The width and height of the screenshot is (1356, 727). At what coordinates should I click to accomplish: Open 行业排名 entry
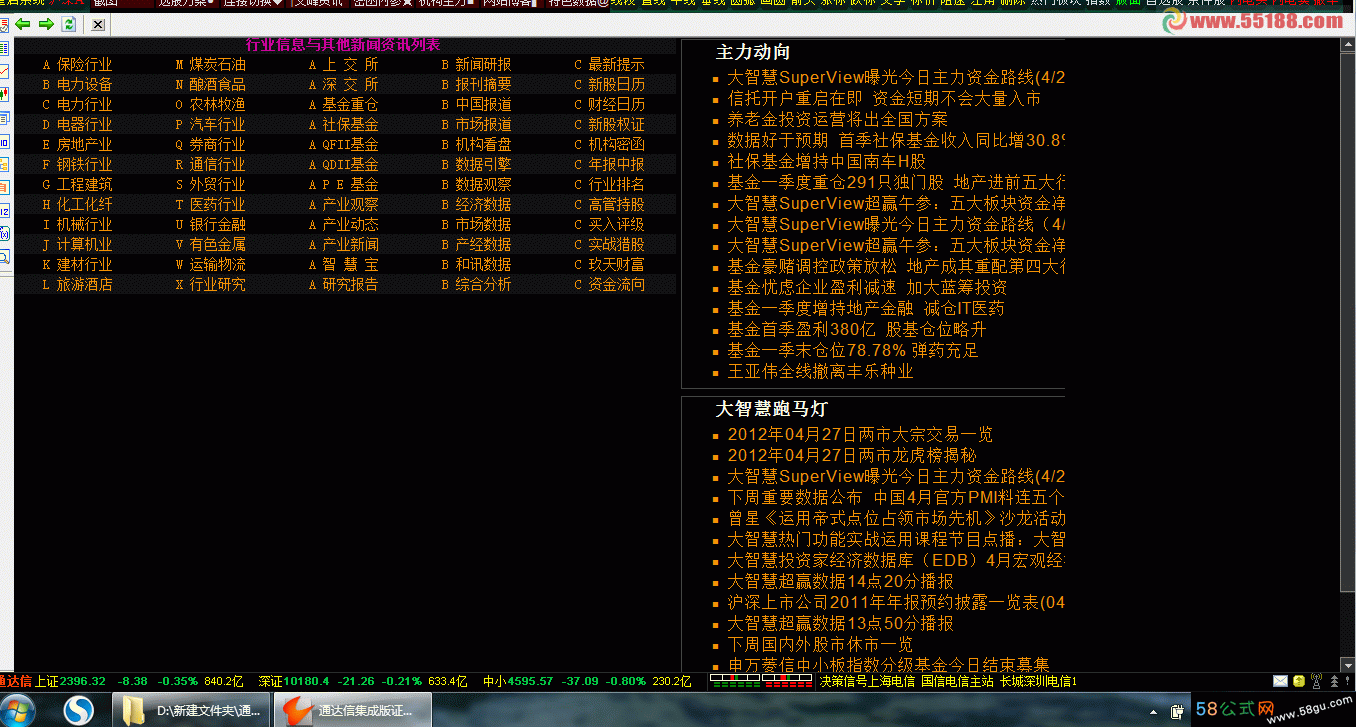coord(616,185)
